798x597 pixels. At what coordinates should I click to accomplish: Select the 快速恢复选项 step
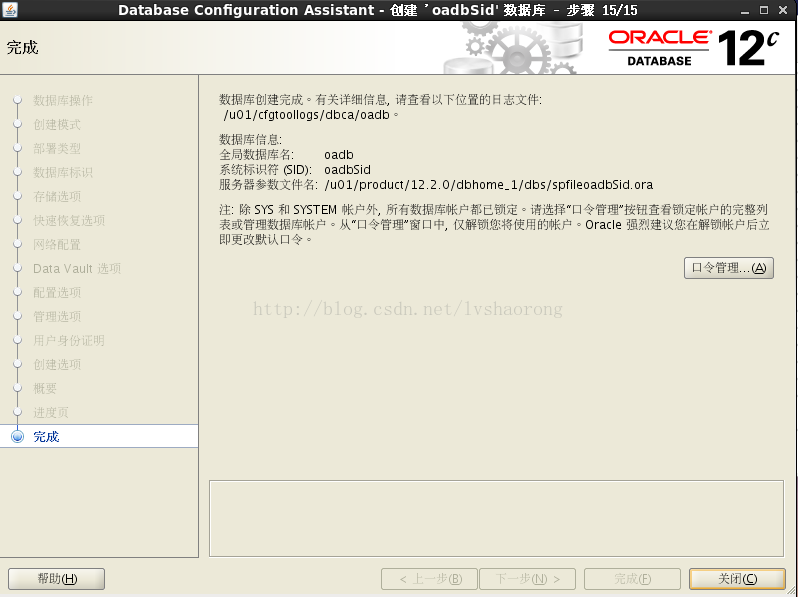pyautogui.click(x=69, y=220)
